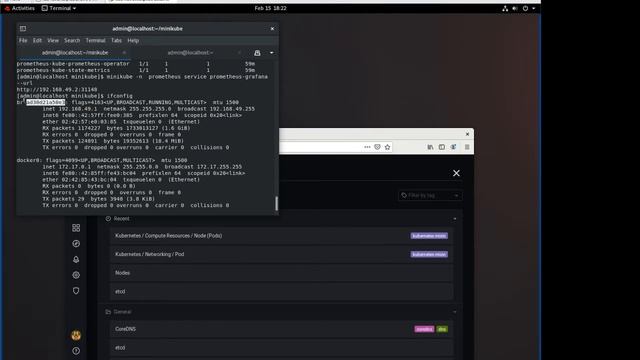Image resolution: width=640 pixels, height=360 pixels.
Task: Switch to admin@localhost:~/minikube terminal tab
Action: [x=74, y=53]
